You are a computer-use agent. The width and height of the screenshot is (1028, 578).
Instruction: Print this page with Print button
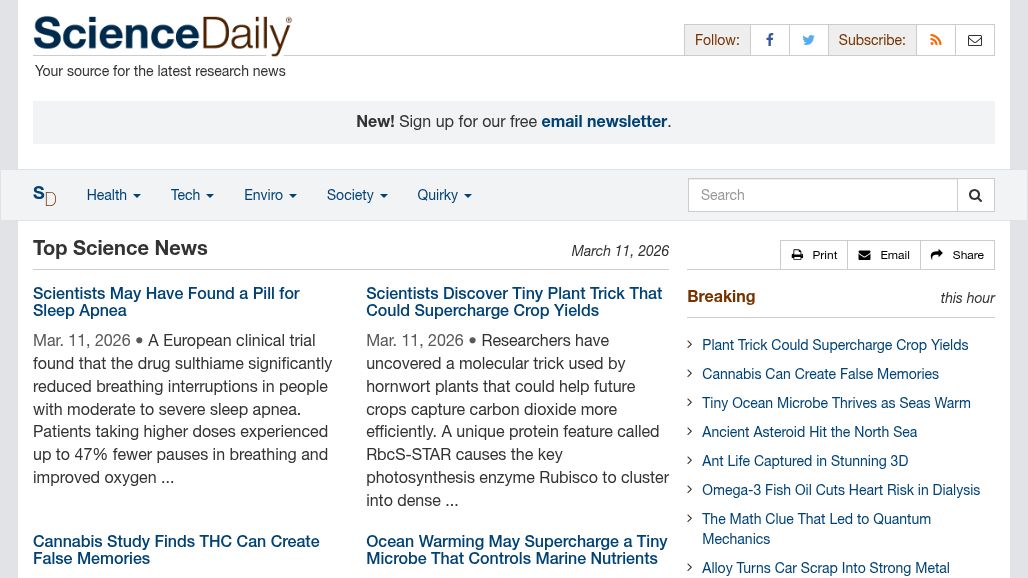(814, 255)
